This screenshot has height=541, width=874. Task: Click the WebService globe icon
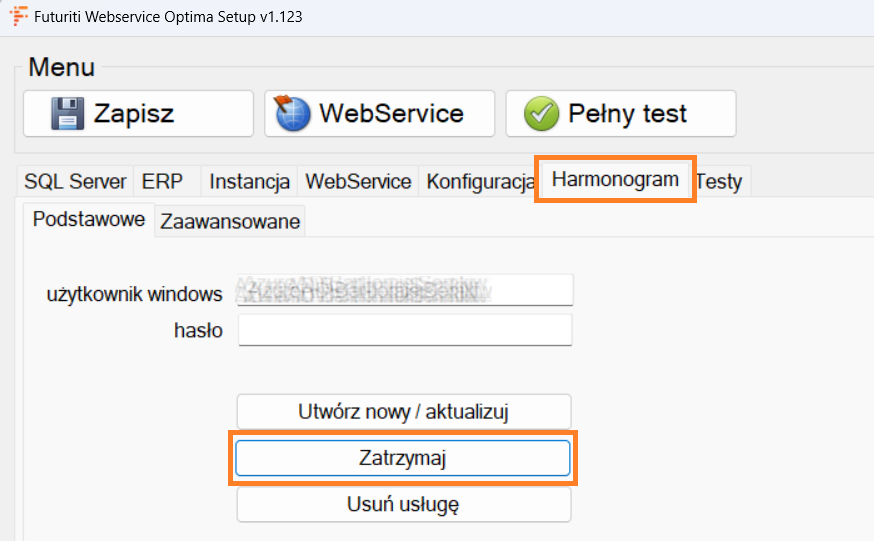294,113
